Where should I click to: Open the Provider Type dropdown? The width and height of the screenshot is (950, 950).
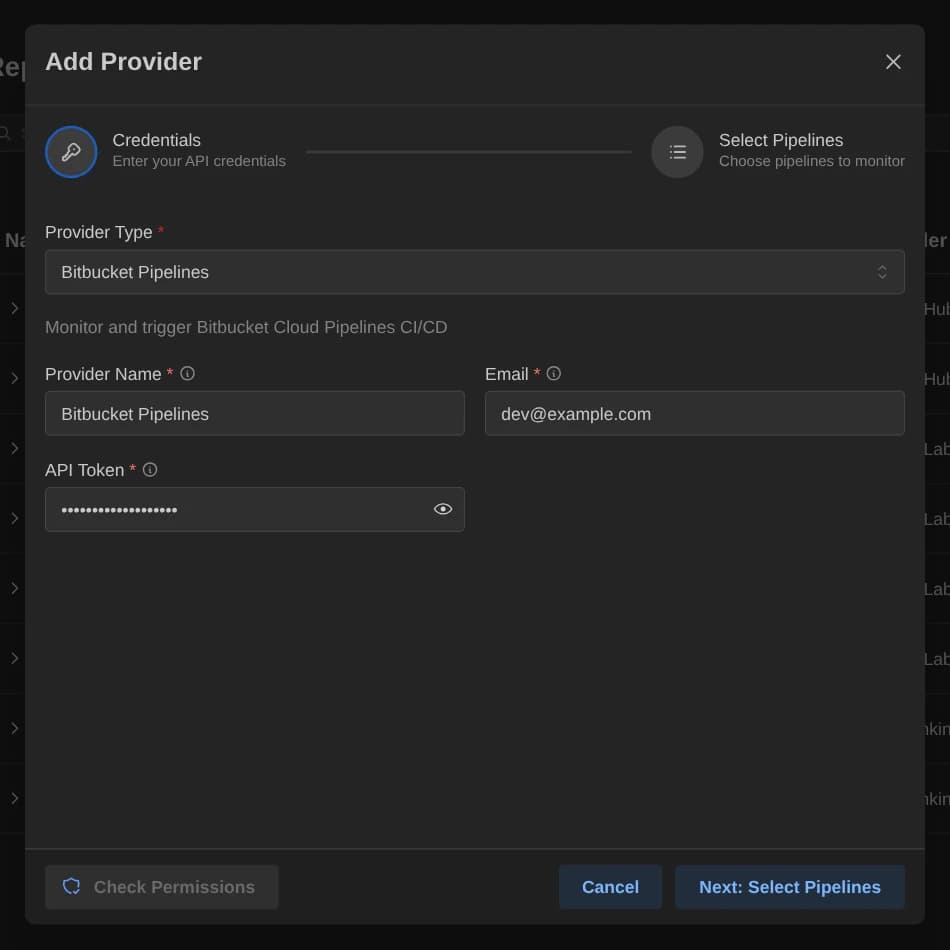(474, 272)
